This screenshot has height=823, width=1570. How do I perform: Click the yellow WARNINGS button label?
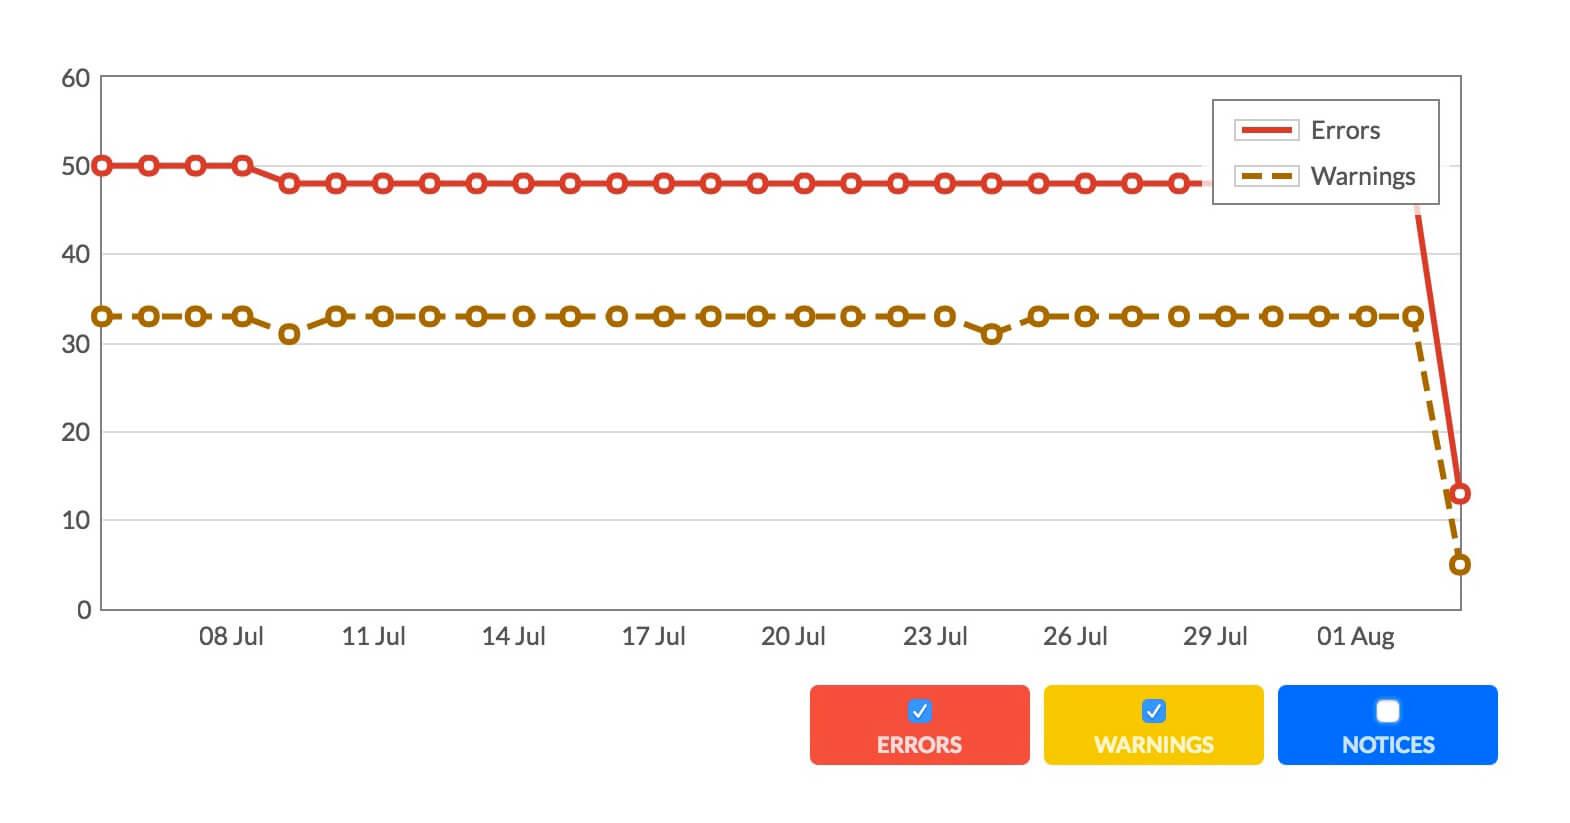pyautogui.click(x=1153, y=745)
